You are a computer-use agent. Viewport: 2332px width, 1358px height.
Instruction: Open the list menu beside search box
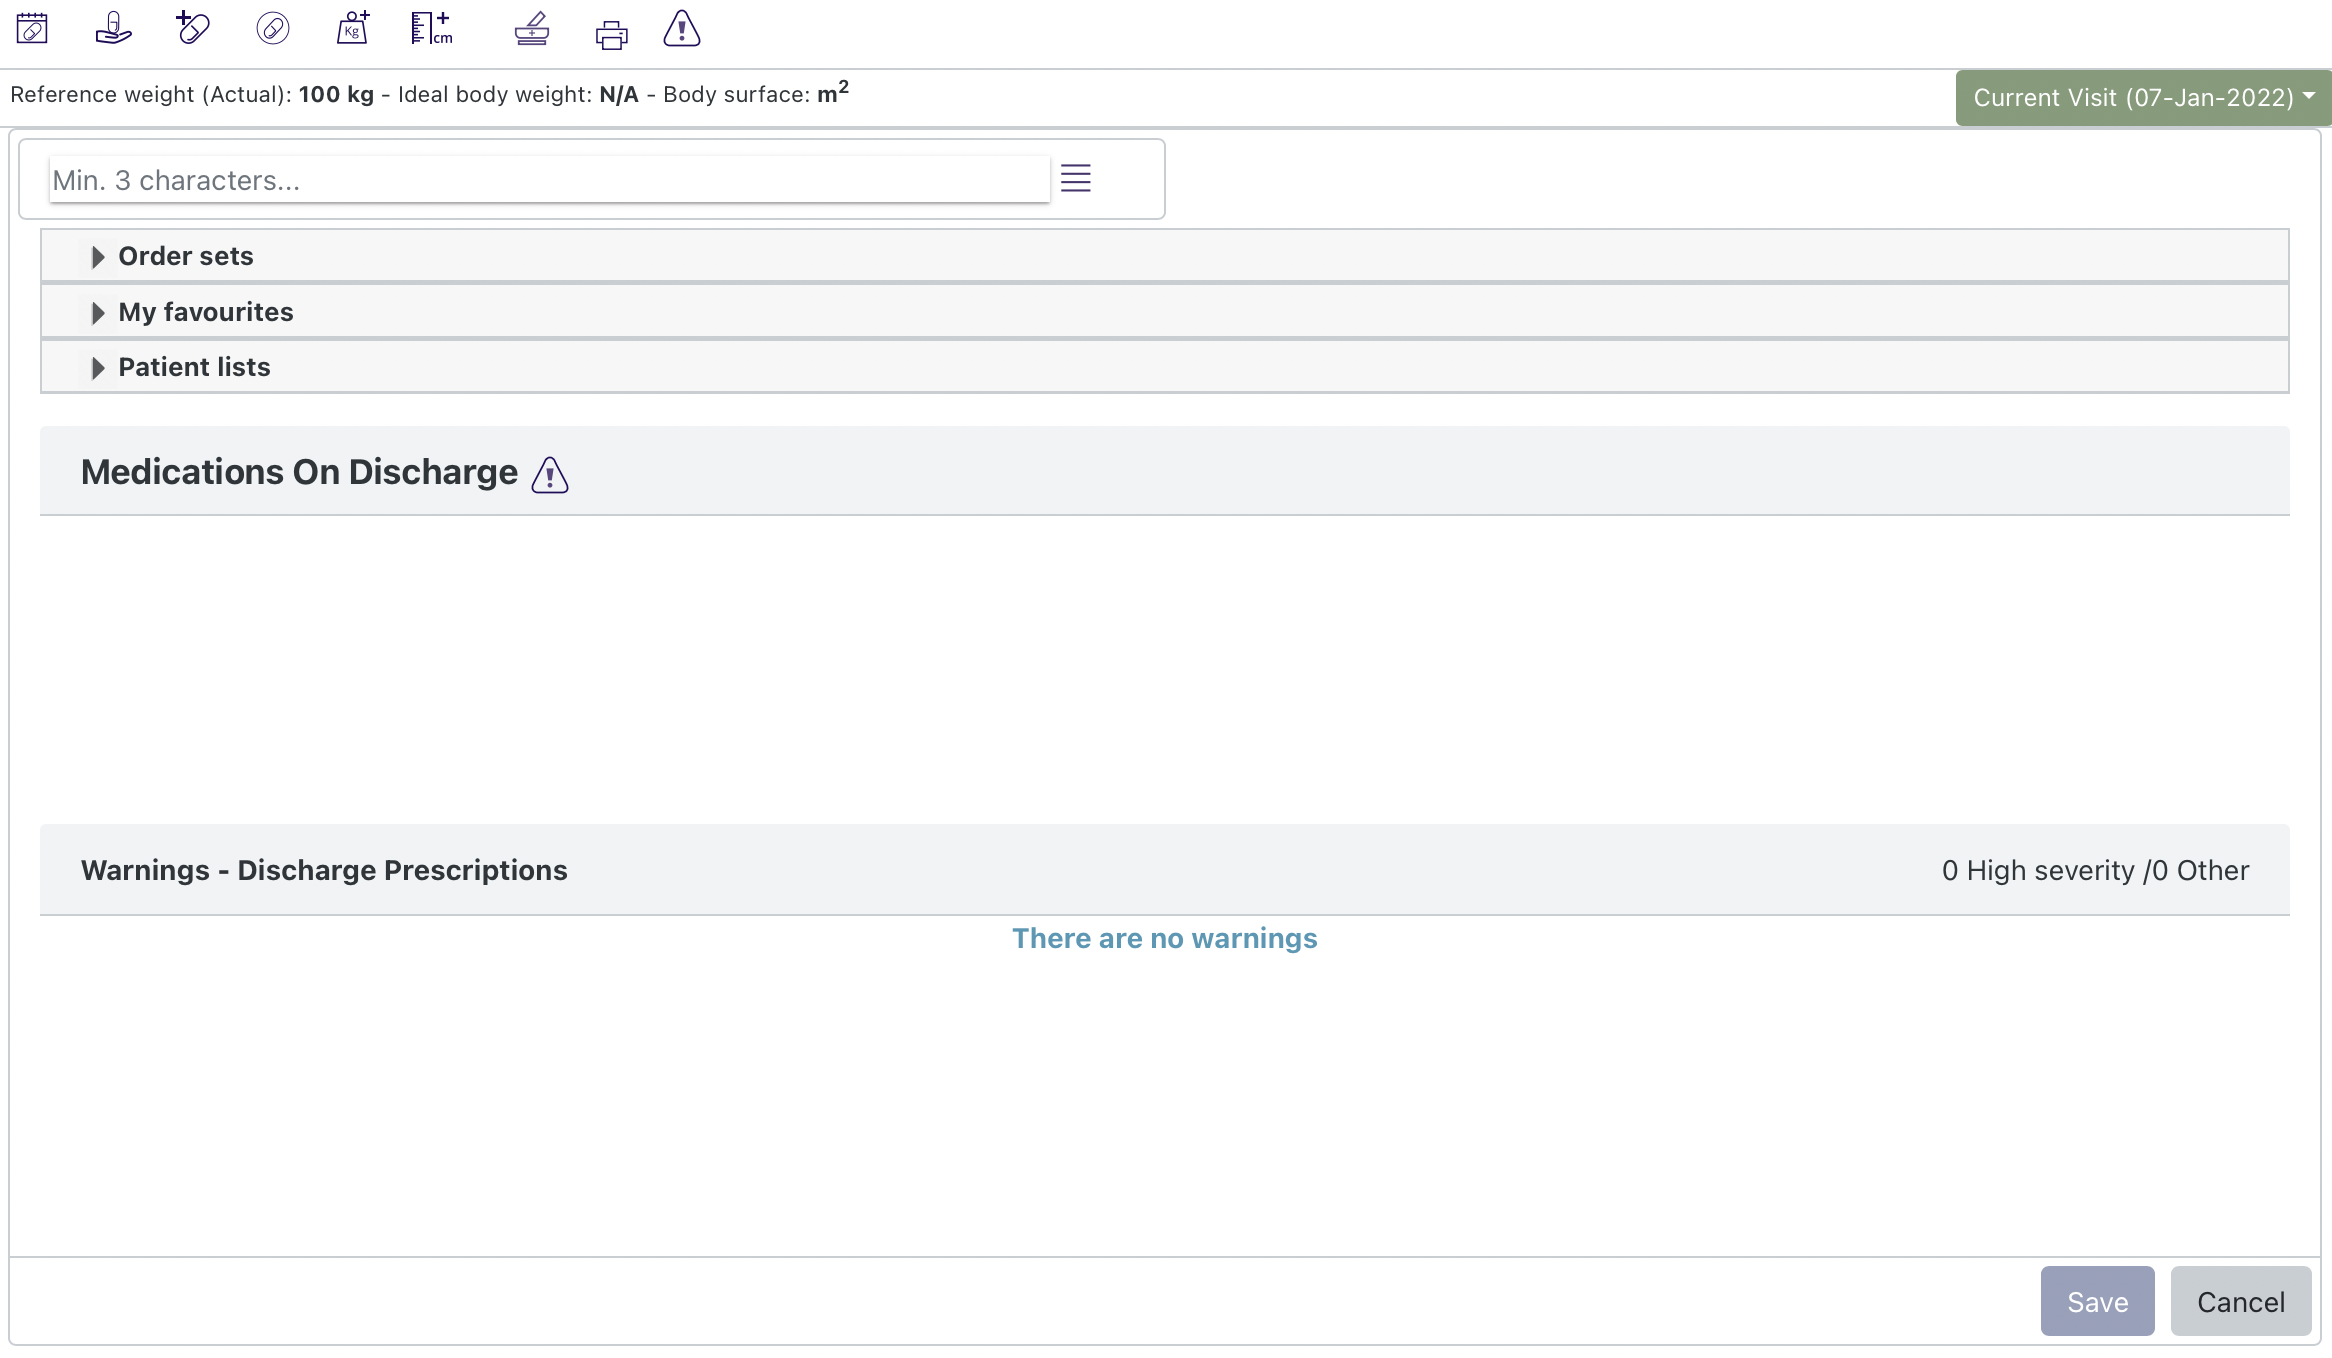(1076, 179)
